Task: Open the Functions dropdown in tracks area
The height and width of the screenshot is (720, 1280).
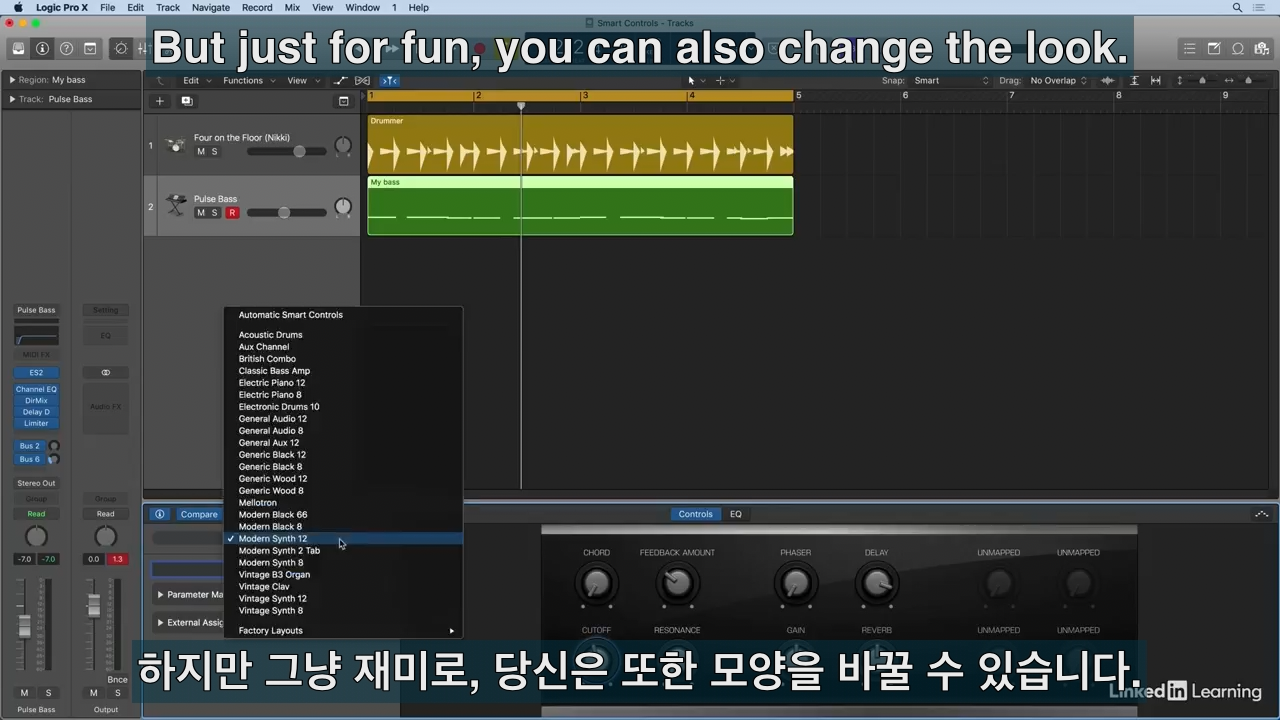Action: click(x=248, y=81)
